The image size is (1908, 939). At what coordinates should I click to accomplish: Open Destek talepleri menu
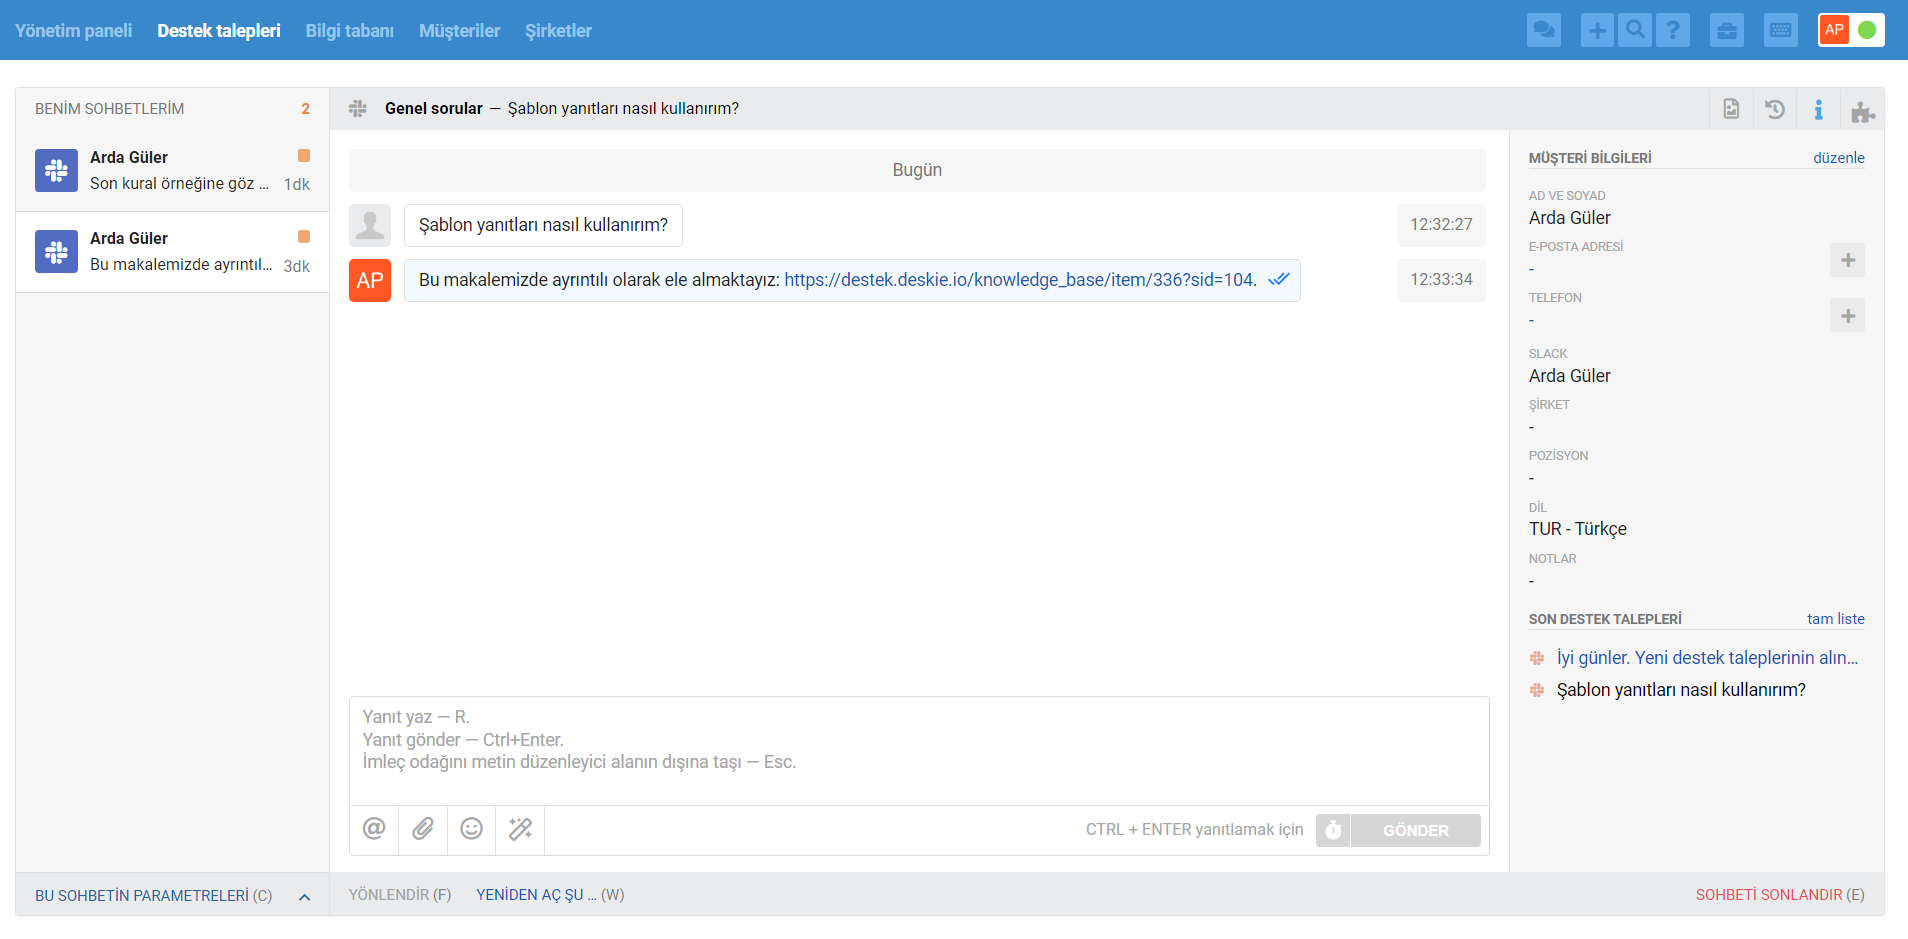[219, 31]
